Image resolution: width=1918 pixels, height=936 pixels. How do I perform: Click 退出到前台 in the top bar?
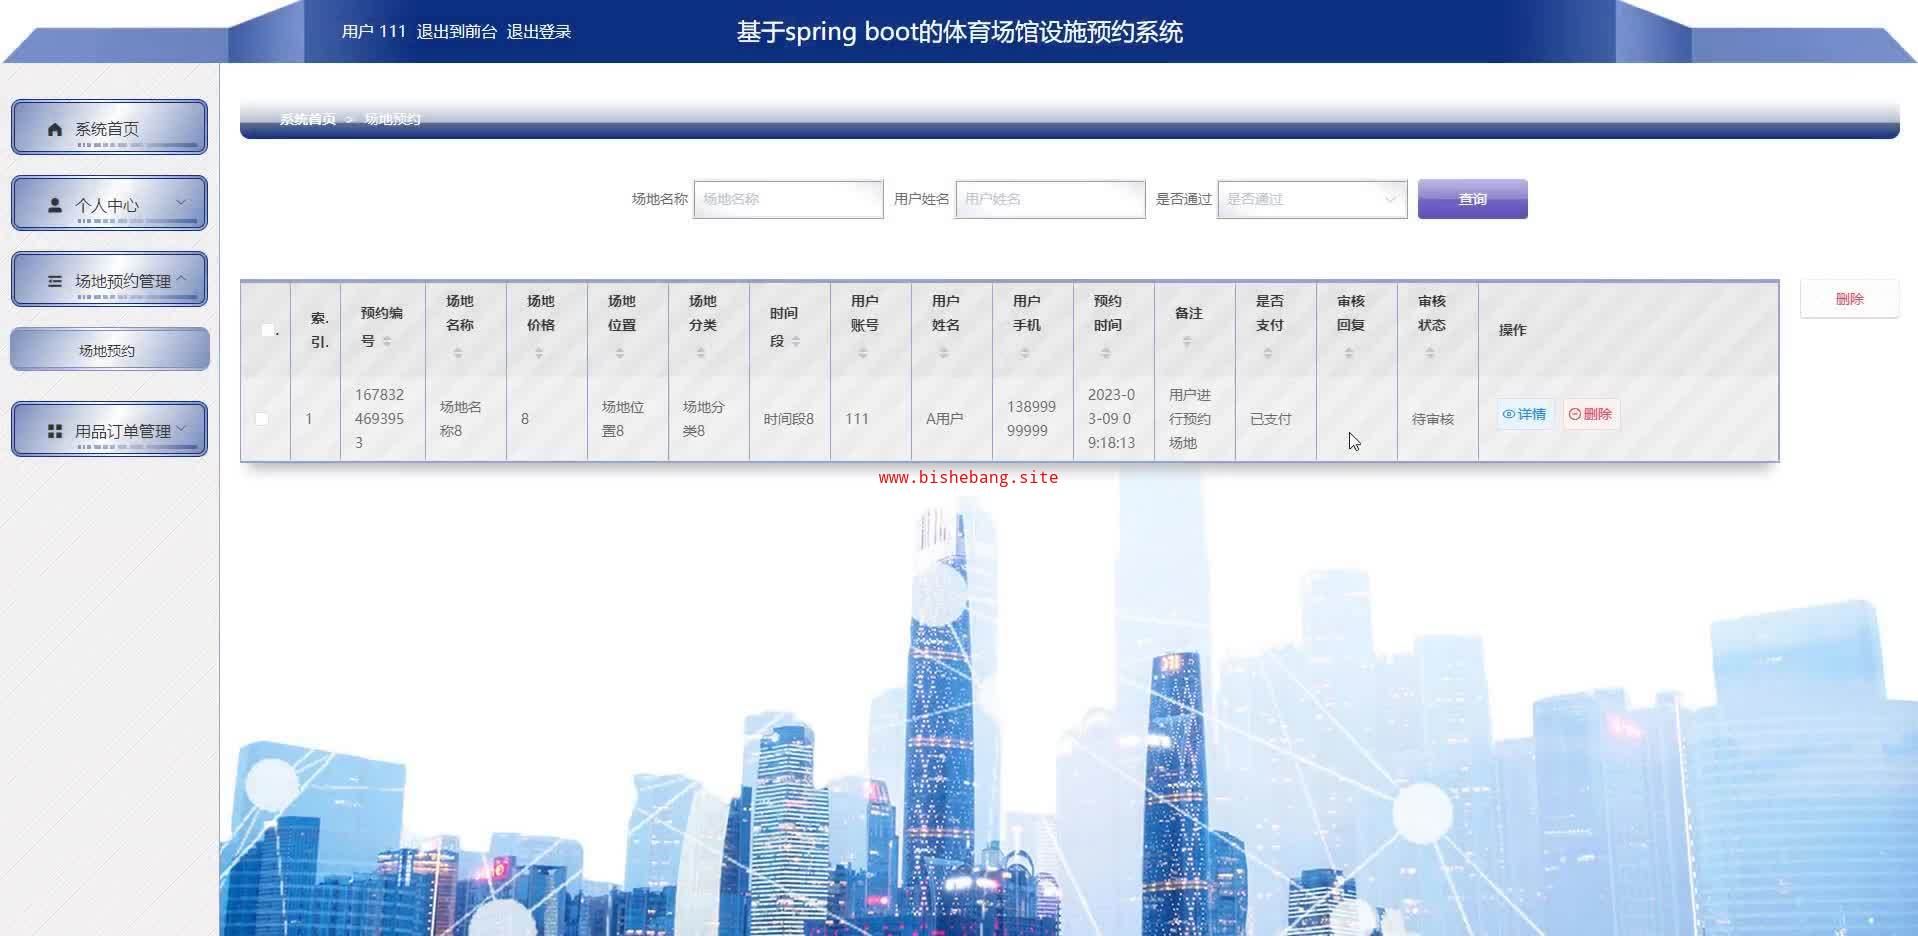click(457, 32)
